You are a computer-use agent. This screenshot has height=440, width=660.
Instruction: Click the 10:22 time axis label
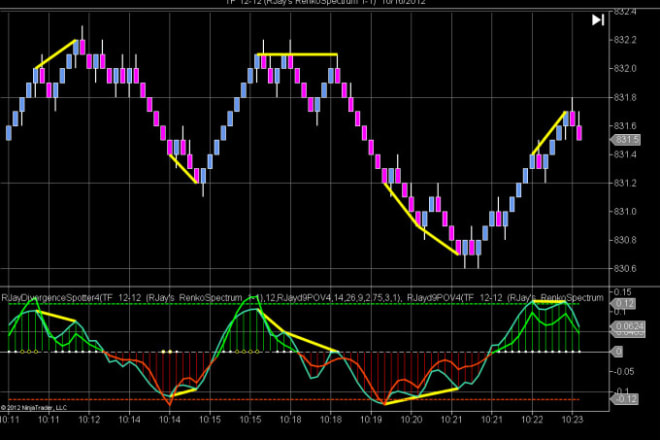point(532,420)
